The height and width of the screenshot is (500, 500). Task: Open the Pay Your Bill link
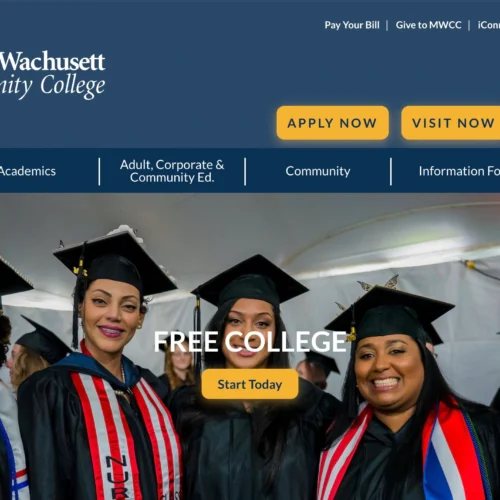tap(352, 25)
